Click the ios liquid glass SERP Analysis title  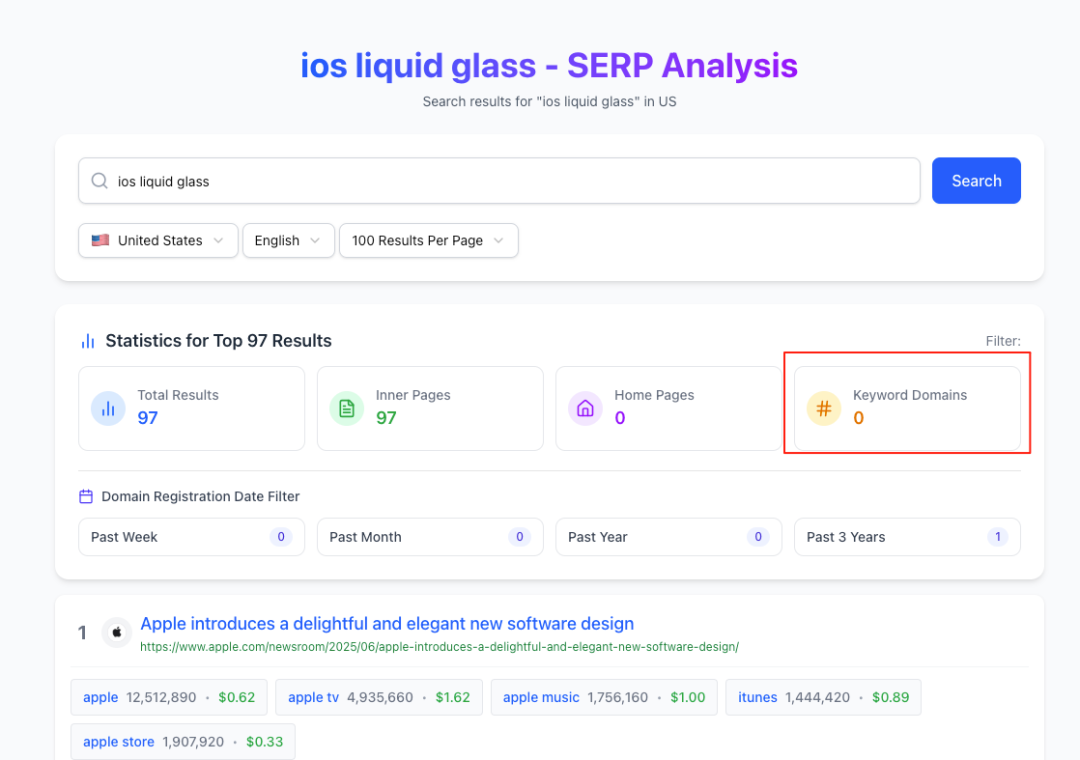[549, 66]
